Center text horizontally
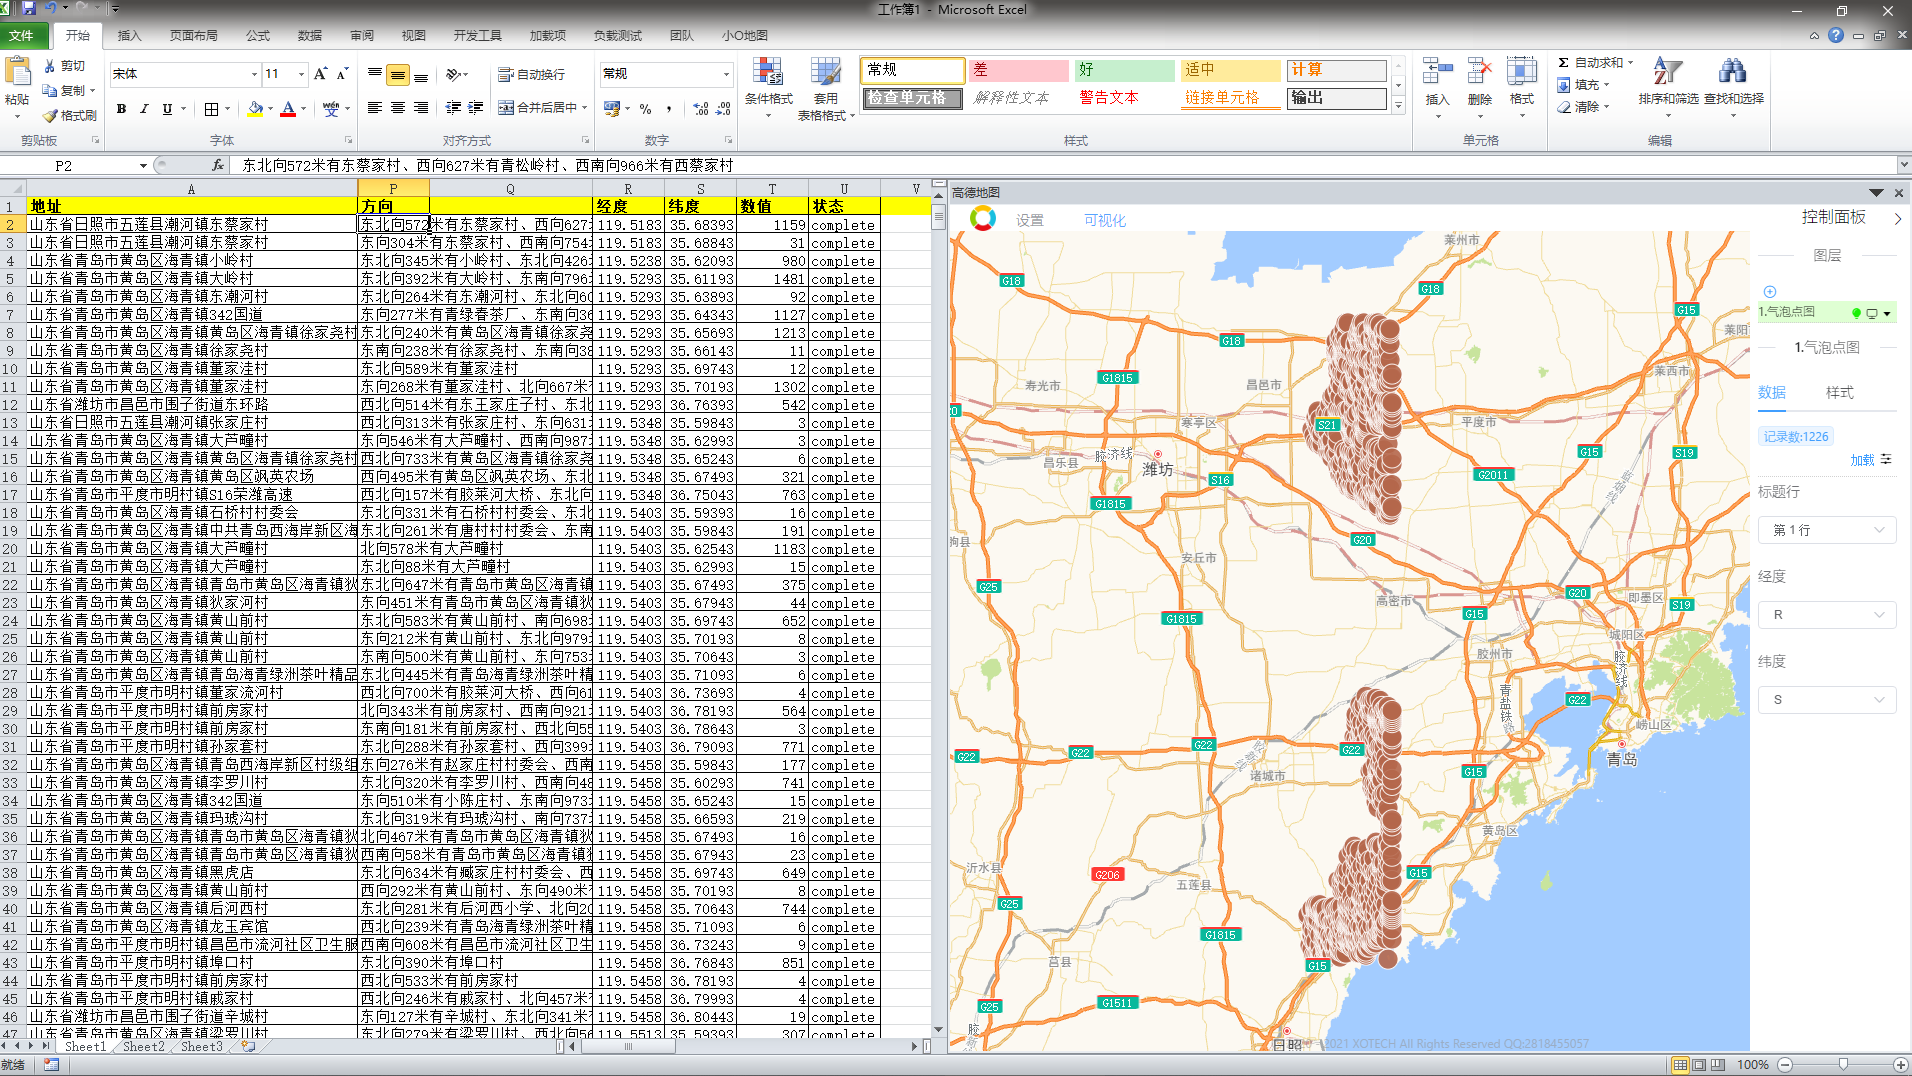This screenshot has height=1076, width=1912. (x=398, y=108)
